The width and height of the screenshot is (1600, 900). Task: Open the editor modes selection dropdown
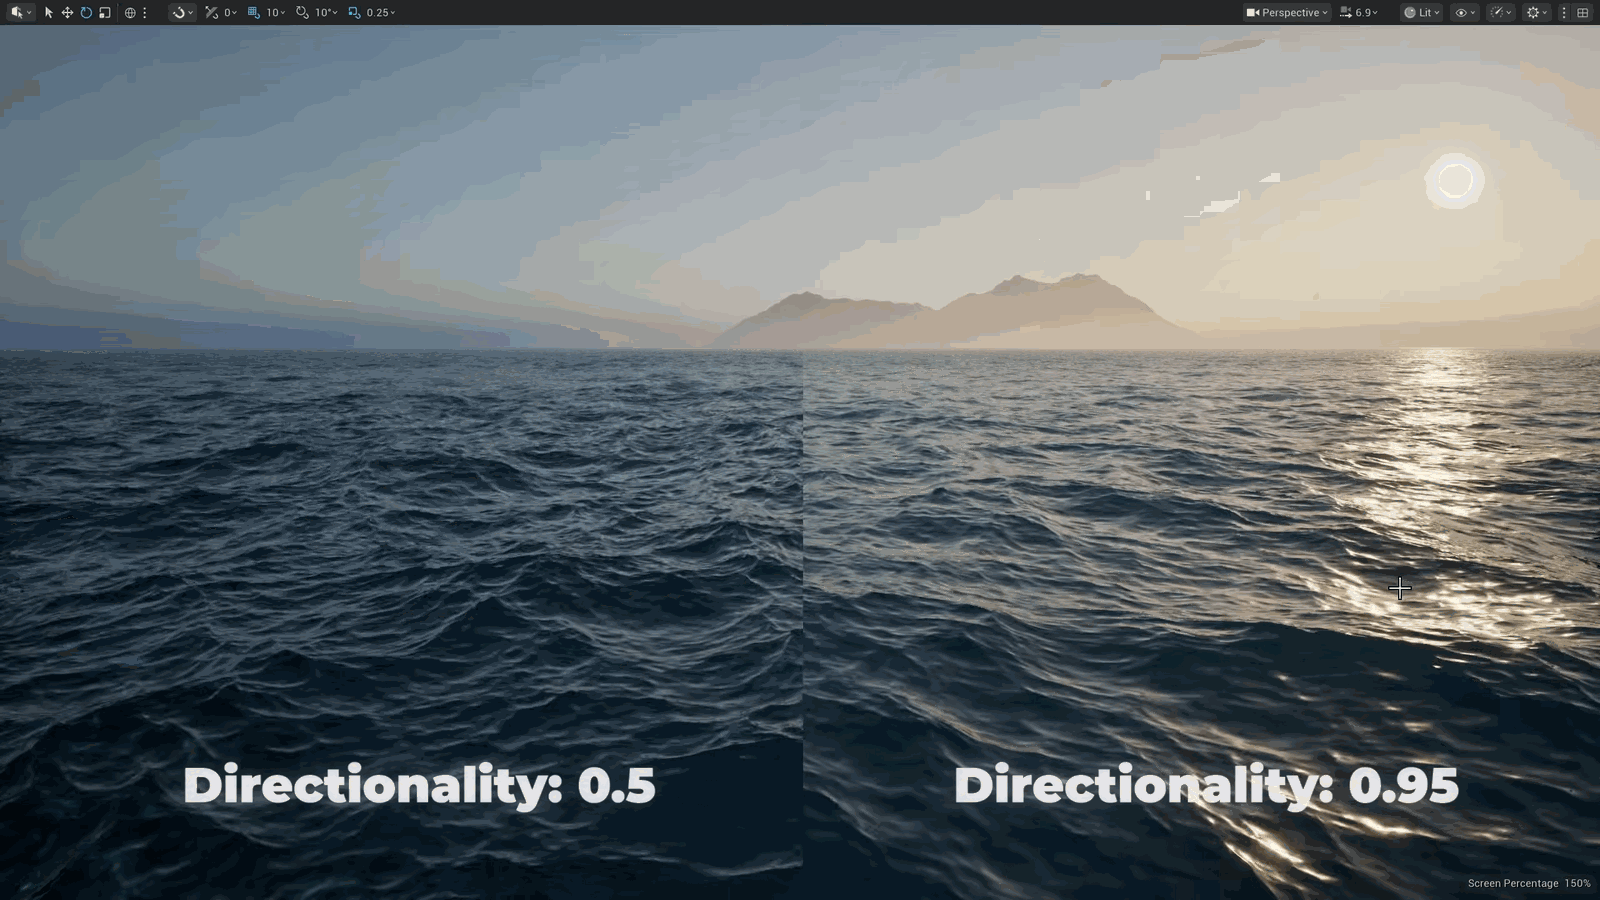21,13
